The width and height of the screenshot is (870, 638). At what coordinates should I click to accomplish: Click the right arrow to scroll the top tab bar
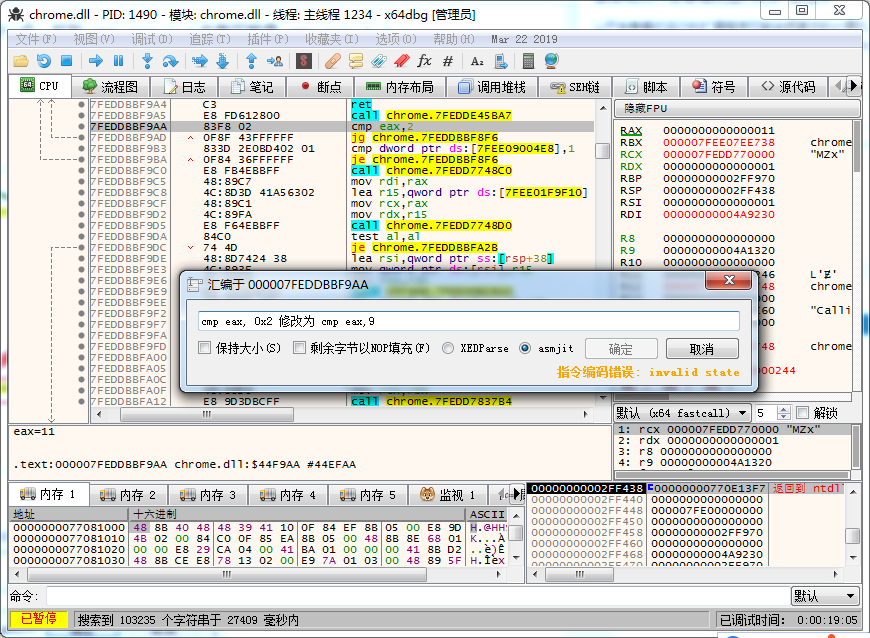click(x=853, y=85)
